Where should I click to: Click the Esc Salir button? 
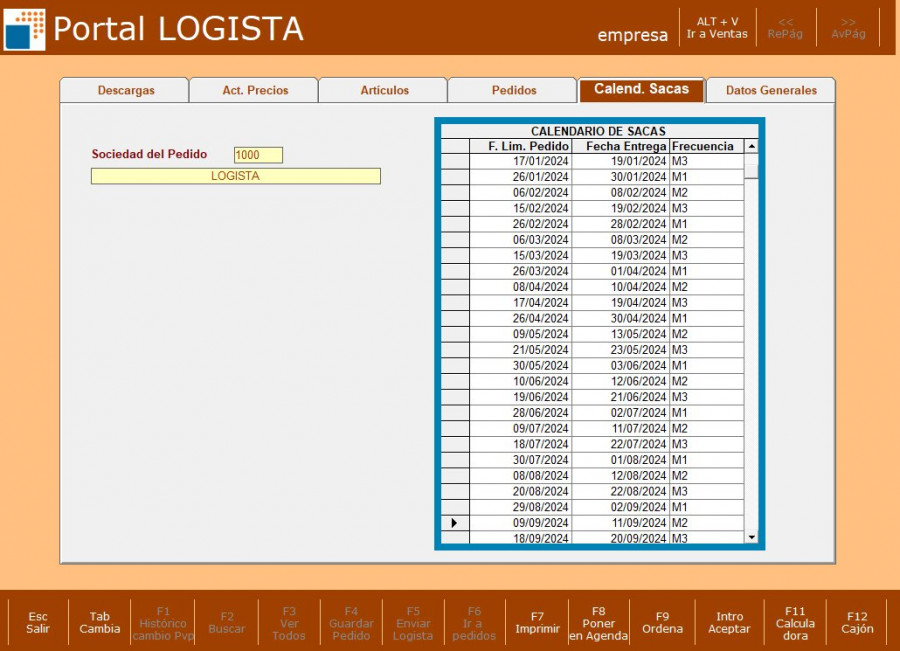pos(38,623)
